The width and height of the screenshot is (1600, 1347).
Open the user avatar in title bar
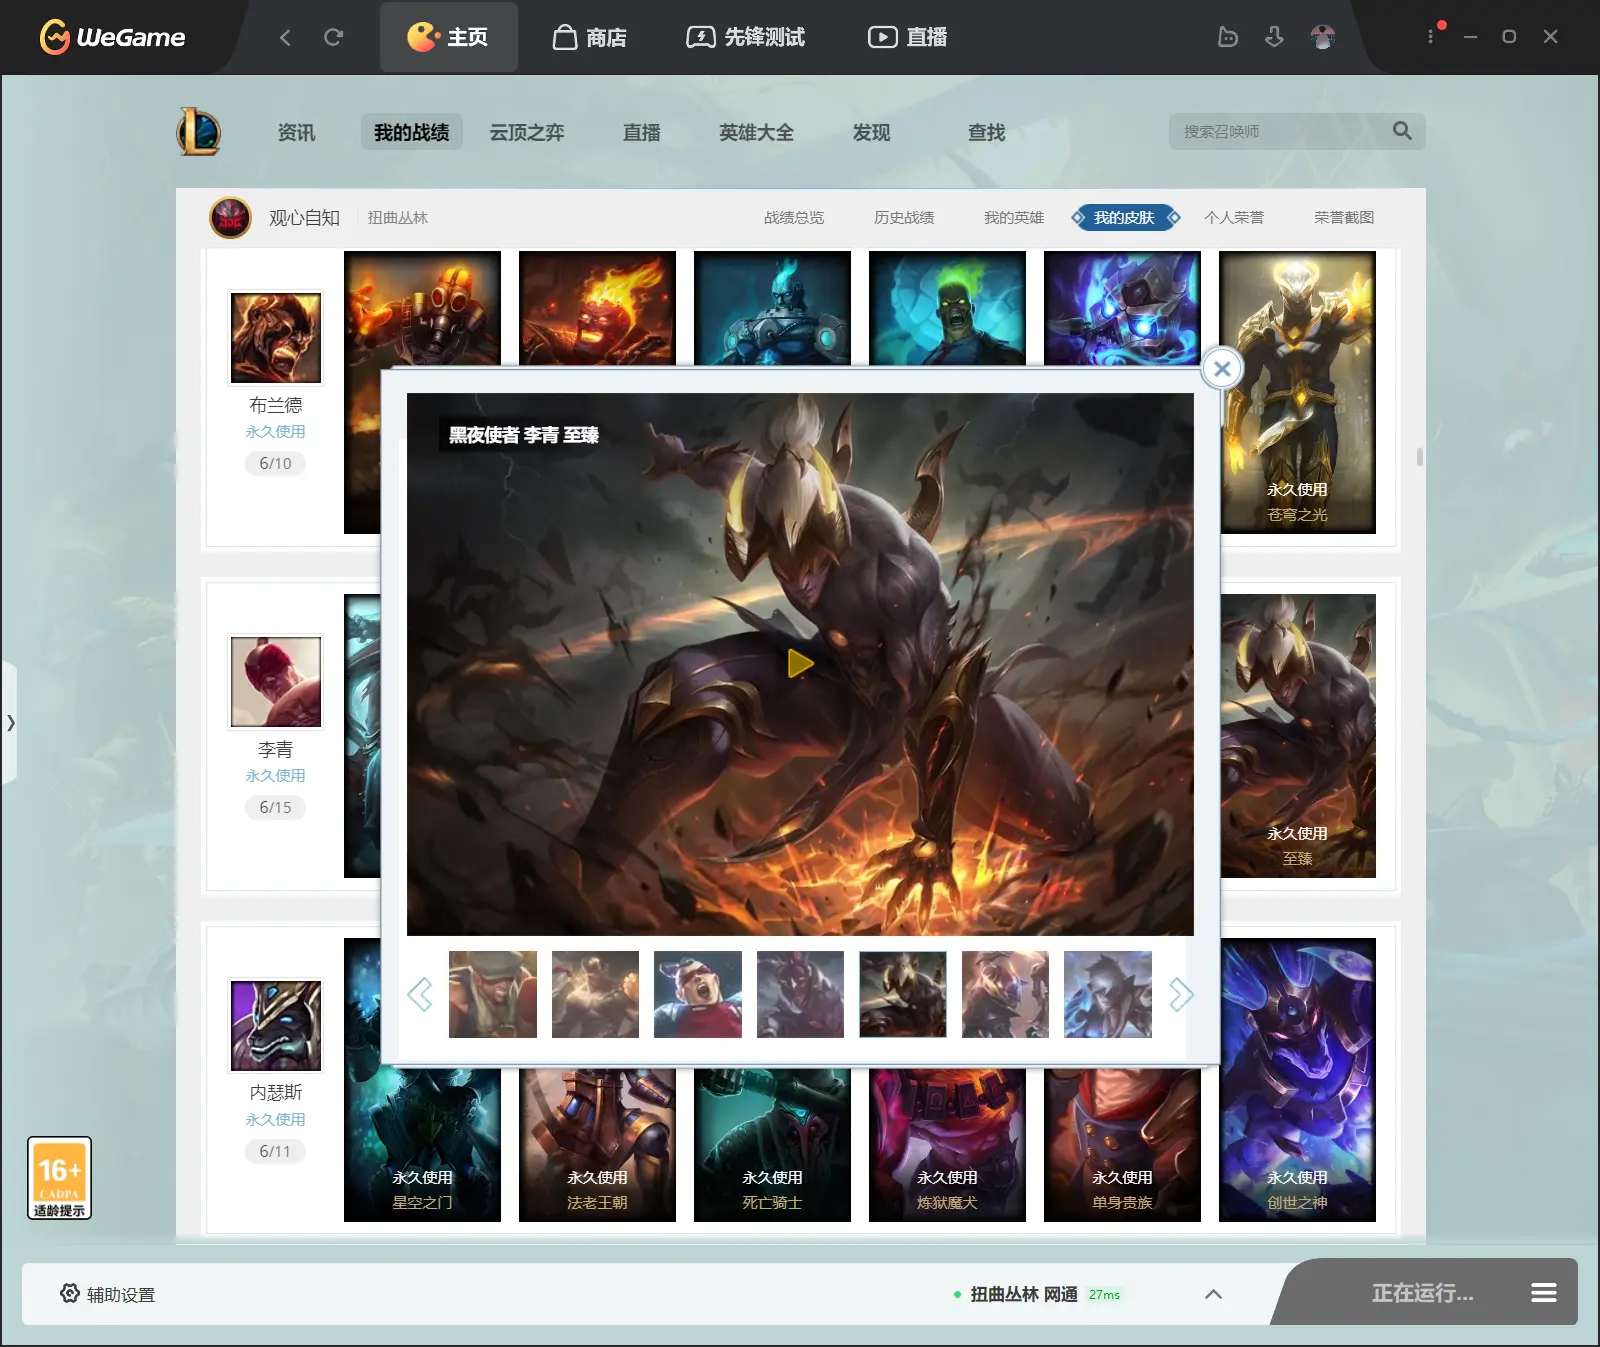coord(1322,37)
